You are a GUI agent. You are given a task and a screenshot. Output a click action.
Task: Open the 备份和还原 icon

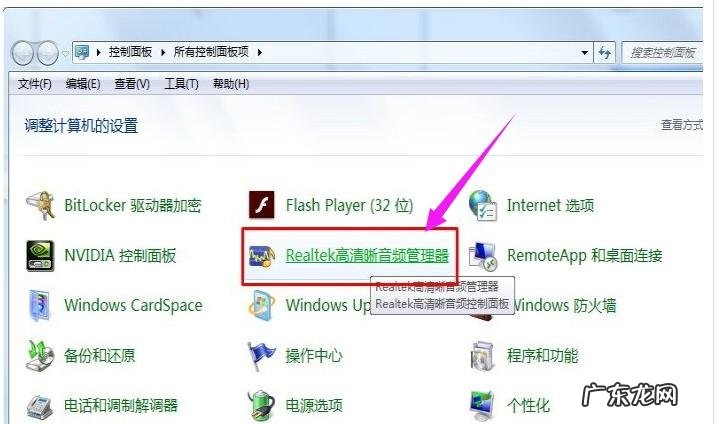pos(40,355)
